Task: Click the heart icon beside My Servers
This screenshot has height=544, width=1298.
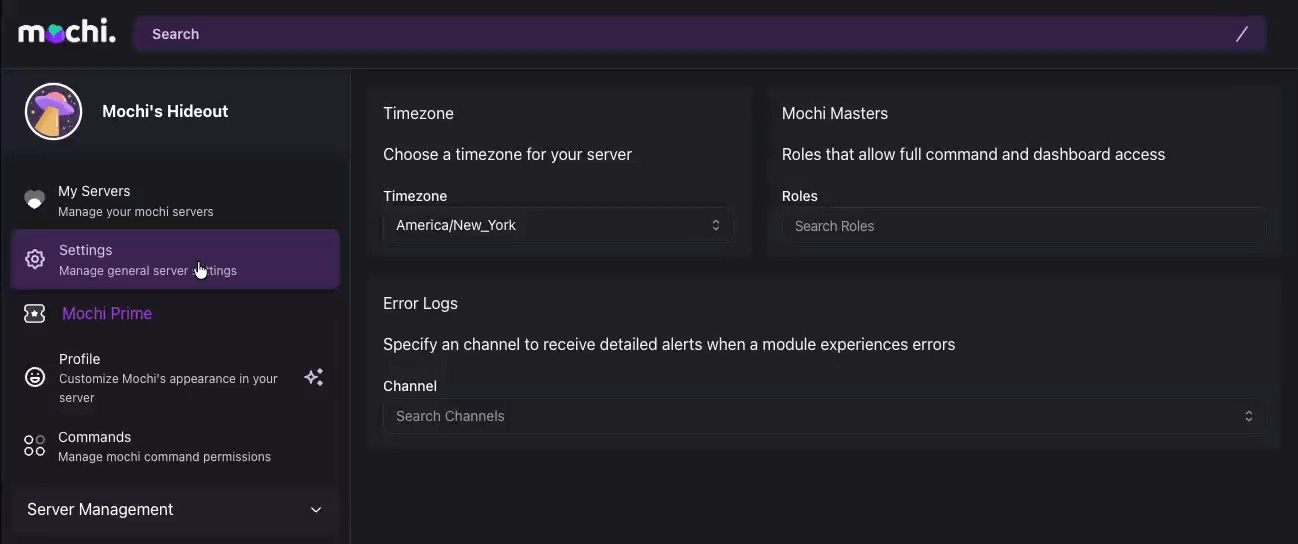Action: coord(34,200)
